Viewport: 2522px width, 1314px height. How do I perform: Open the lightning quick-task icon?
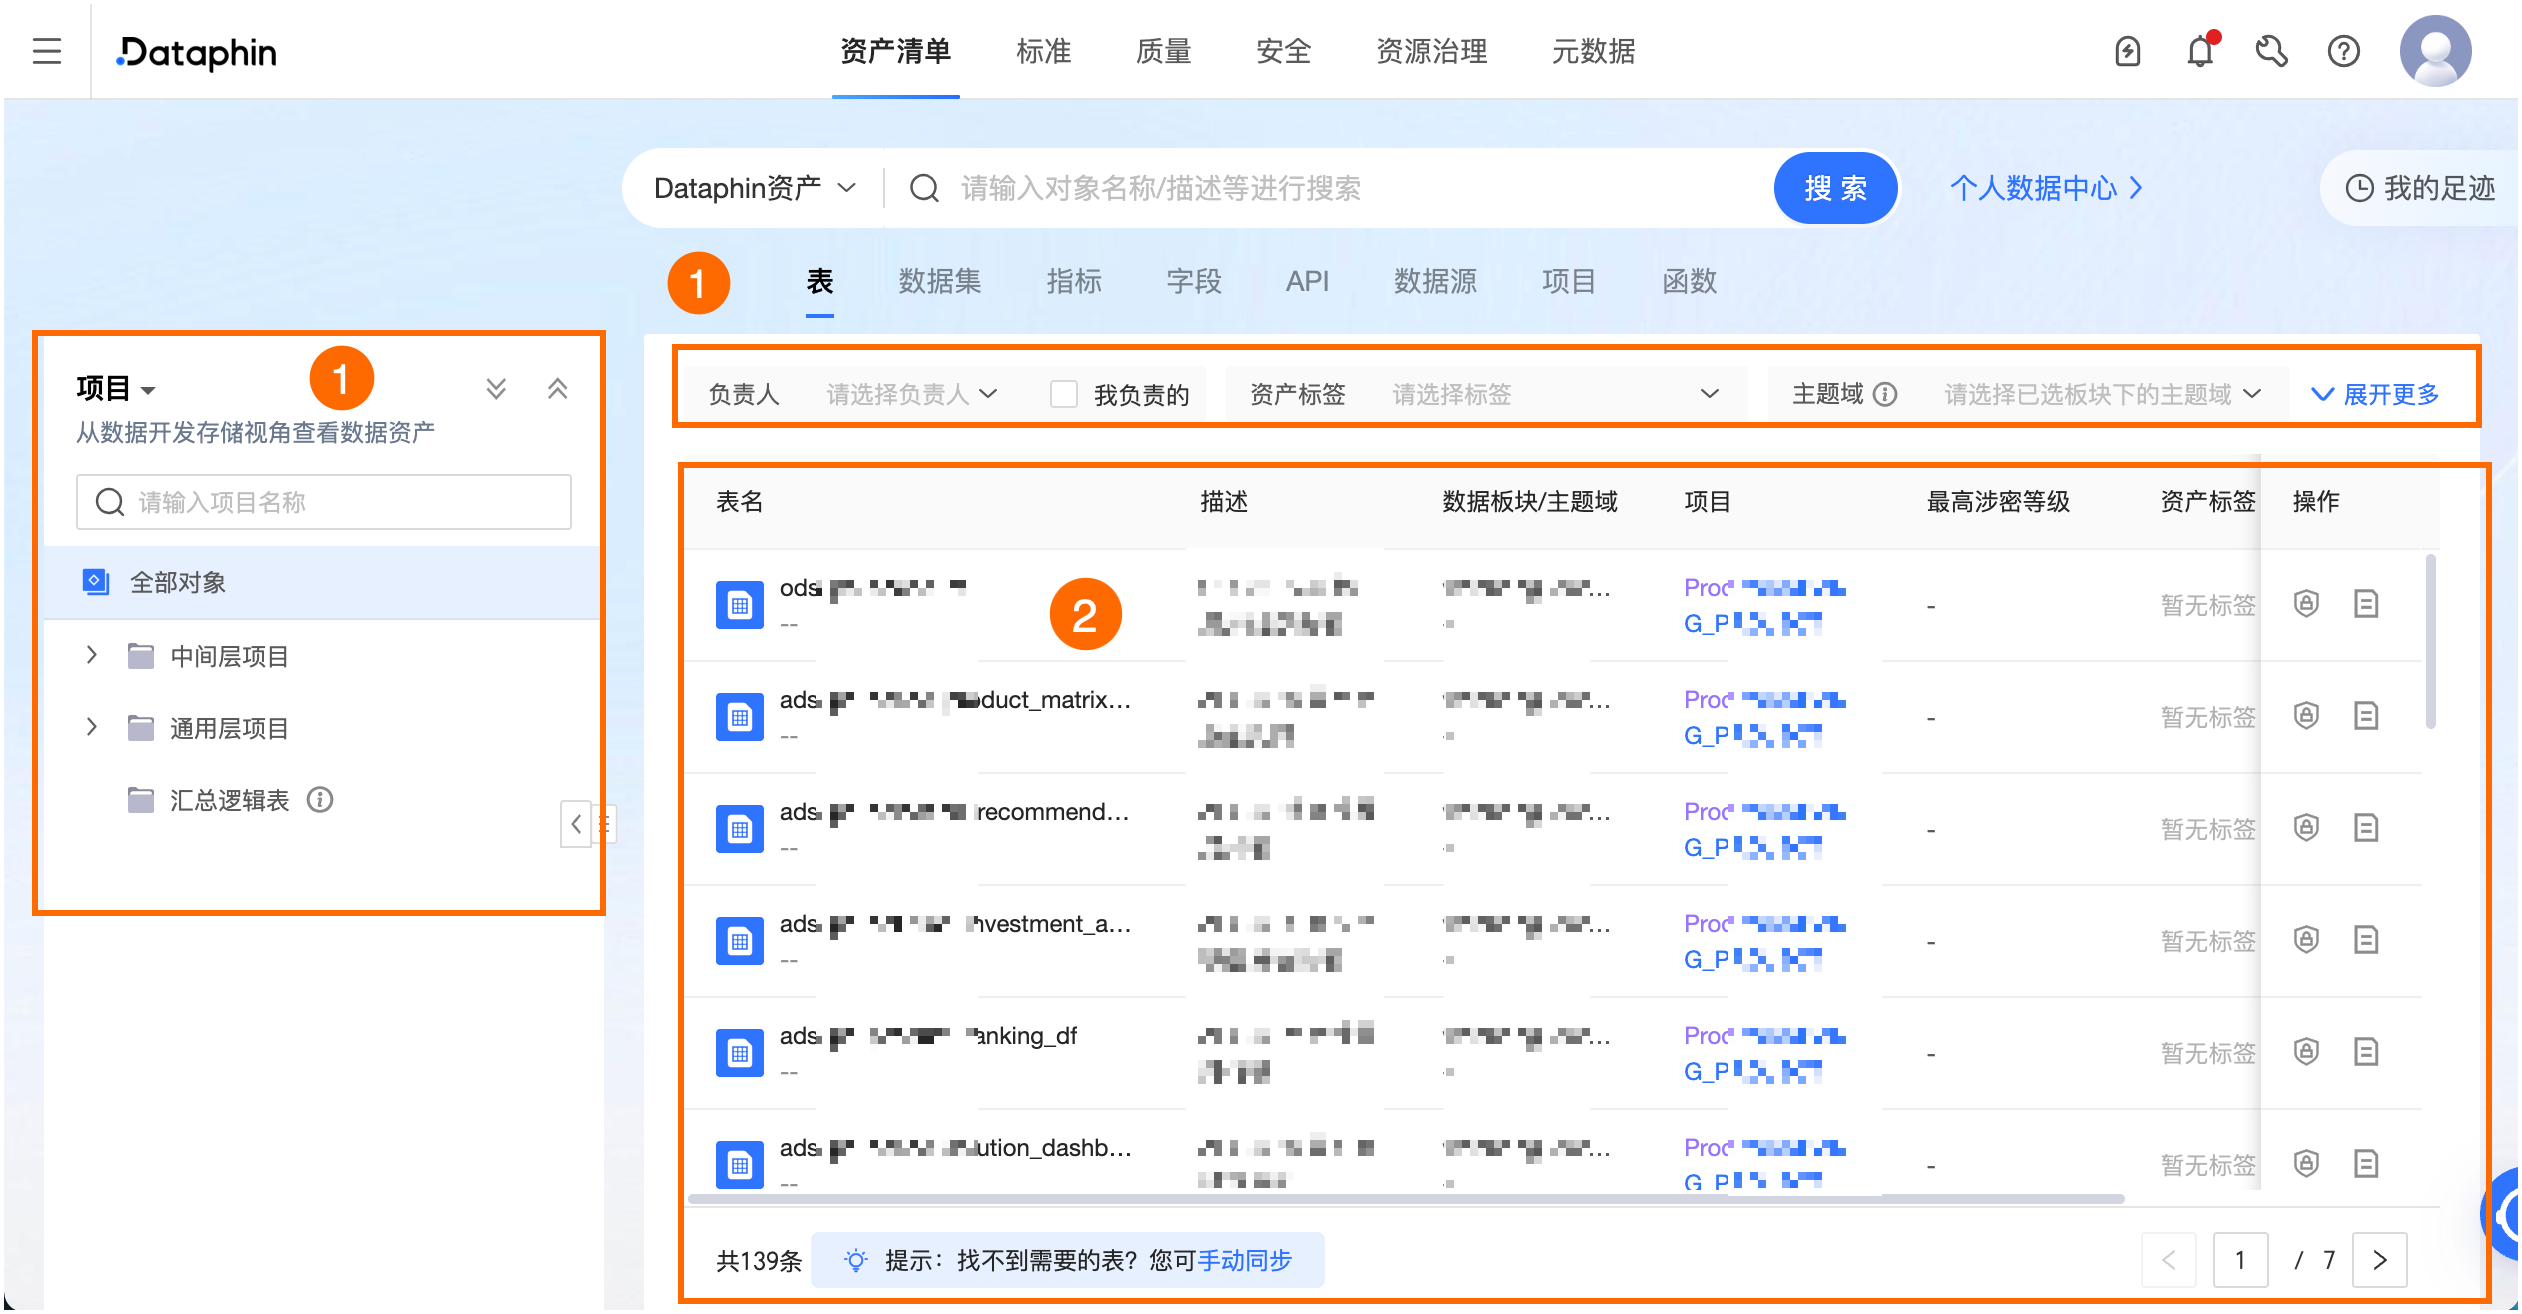click(x=2127, y=51)
